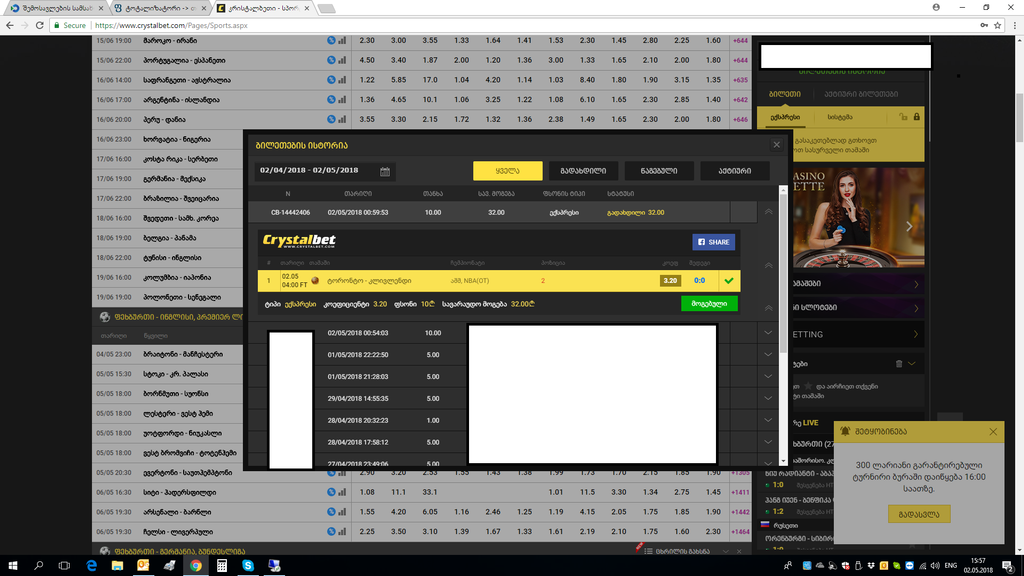This screenshot has width=1024, height=576.
Task: Collapse ticket CB-14442406 row
Action: (768, 212)
